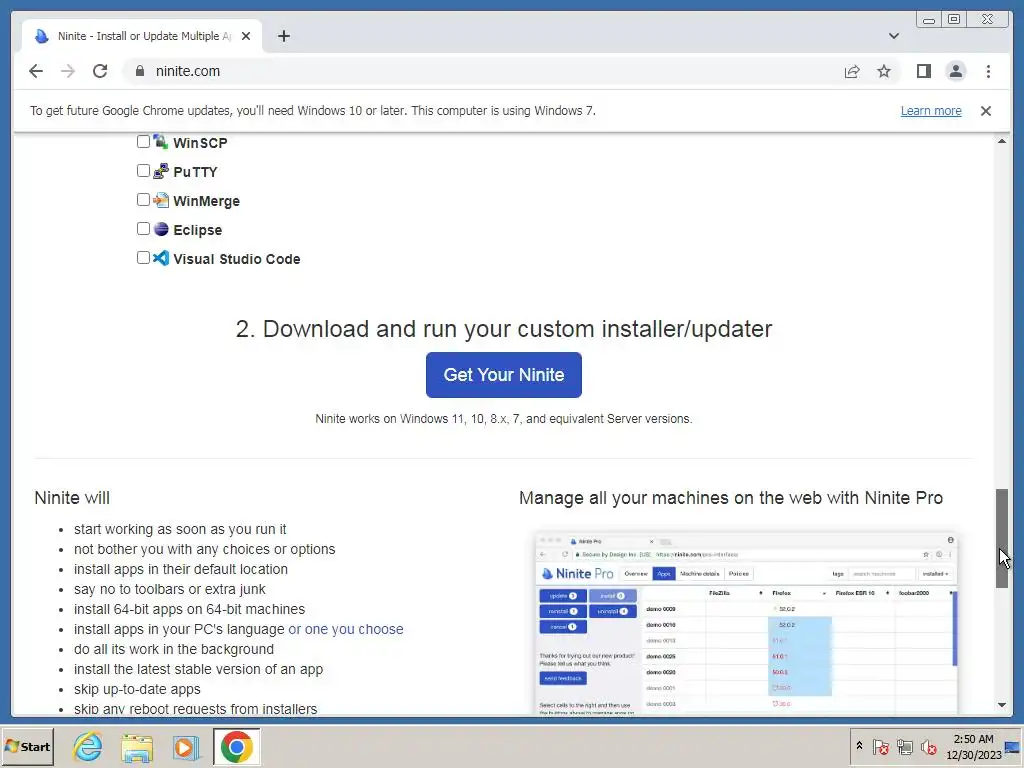
Task: Open the tab search dropdown
Action: click(x=894, y=36)
